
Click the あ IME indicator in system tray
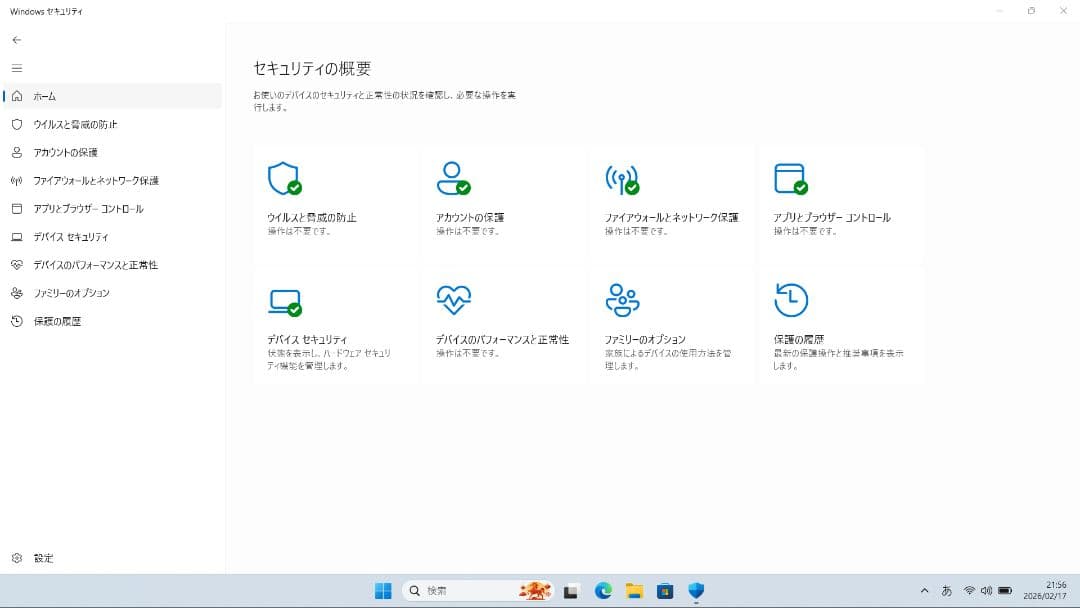pos(947,590)
